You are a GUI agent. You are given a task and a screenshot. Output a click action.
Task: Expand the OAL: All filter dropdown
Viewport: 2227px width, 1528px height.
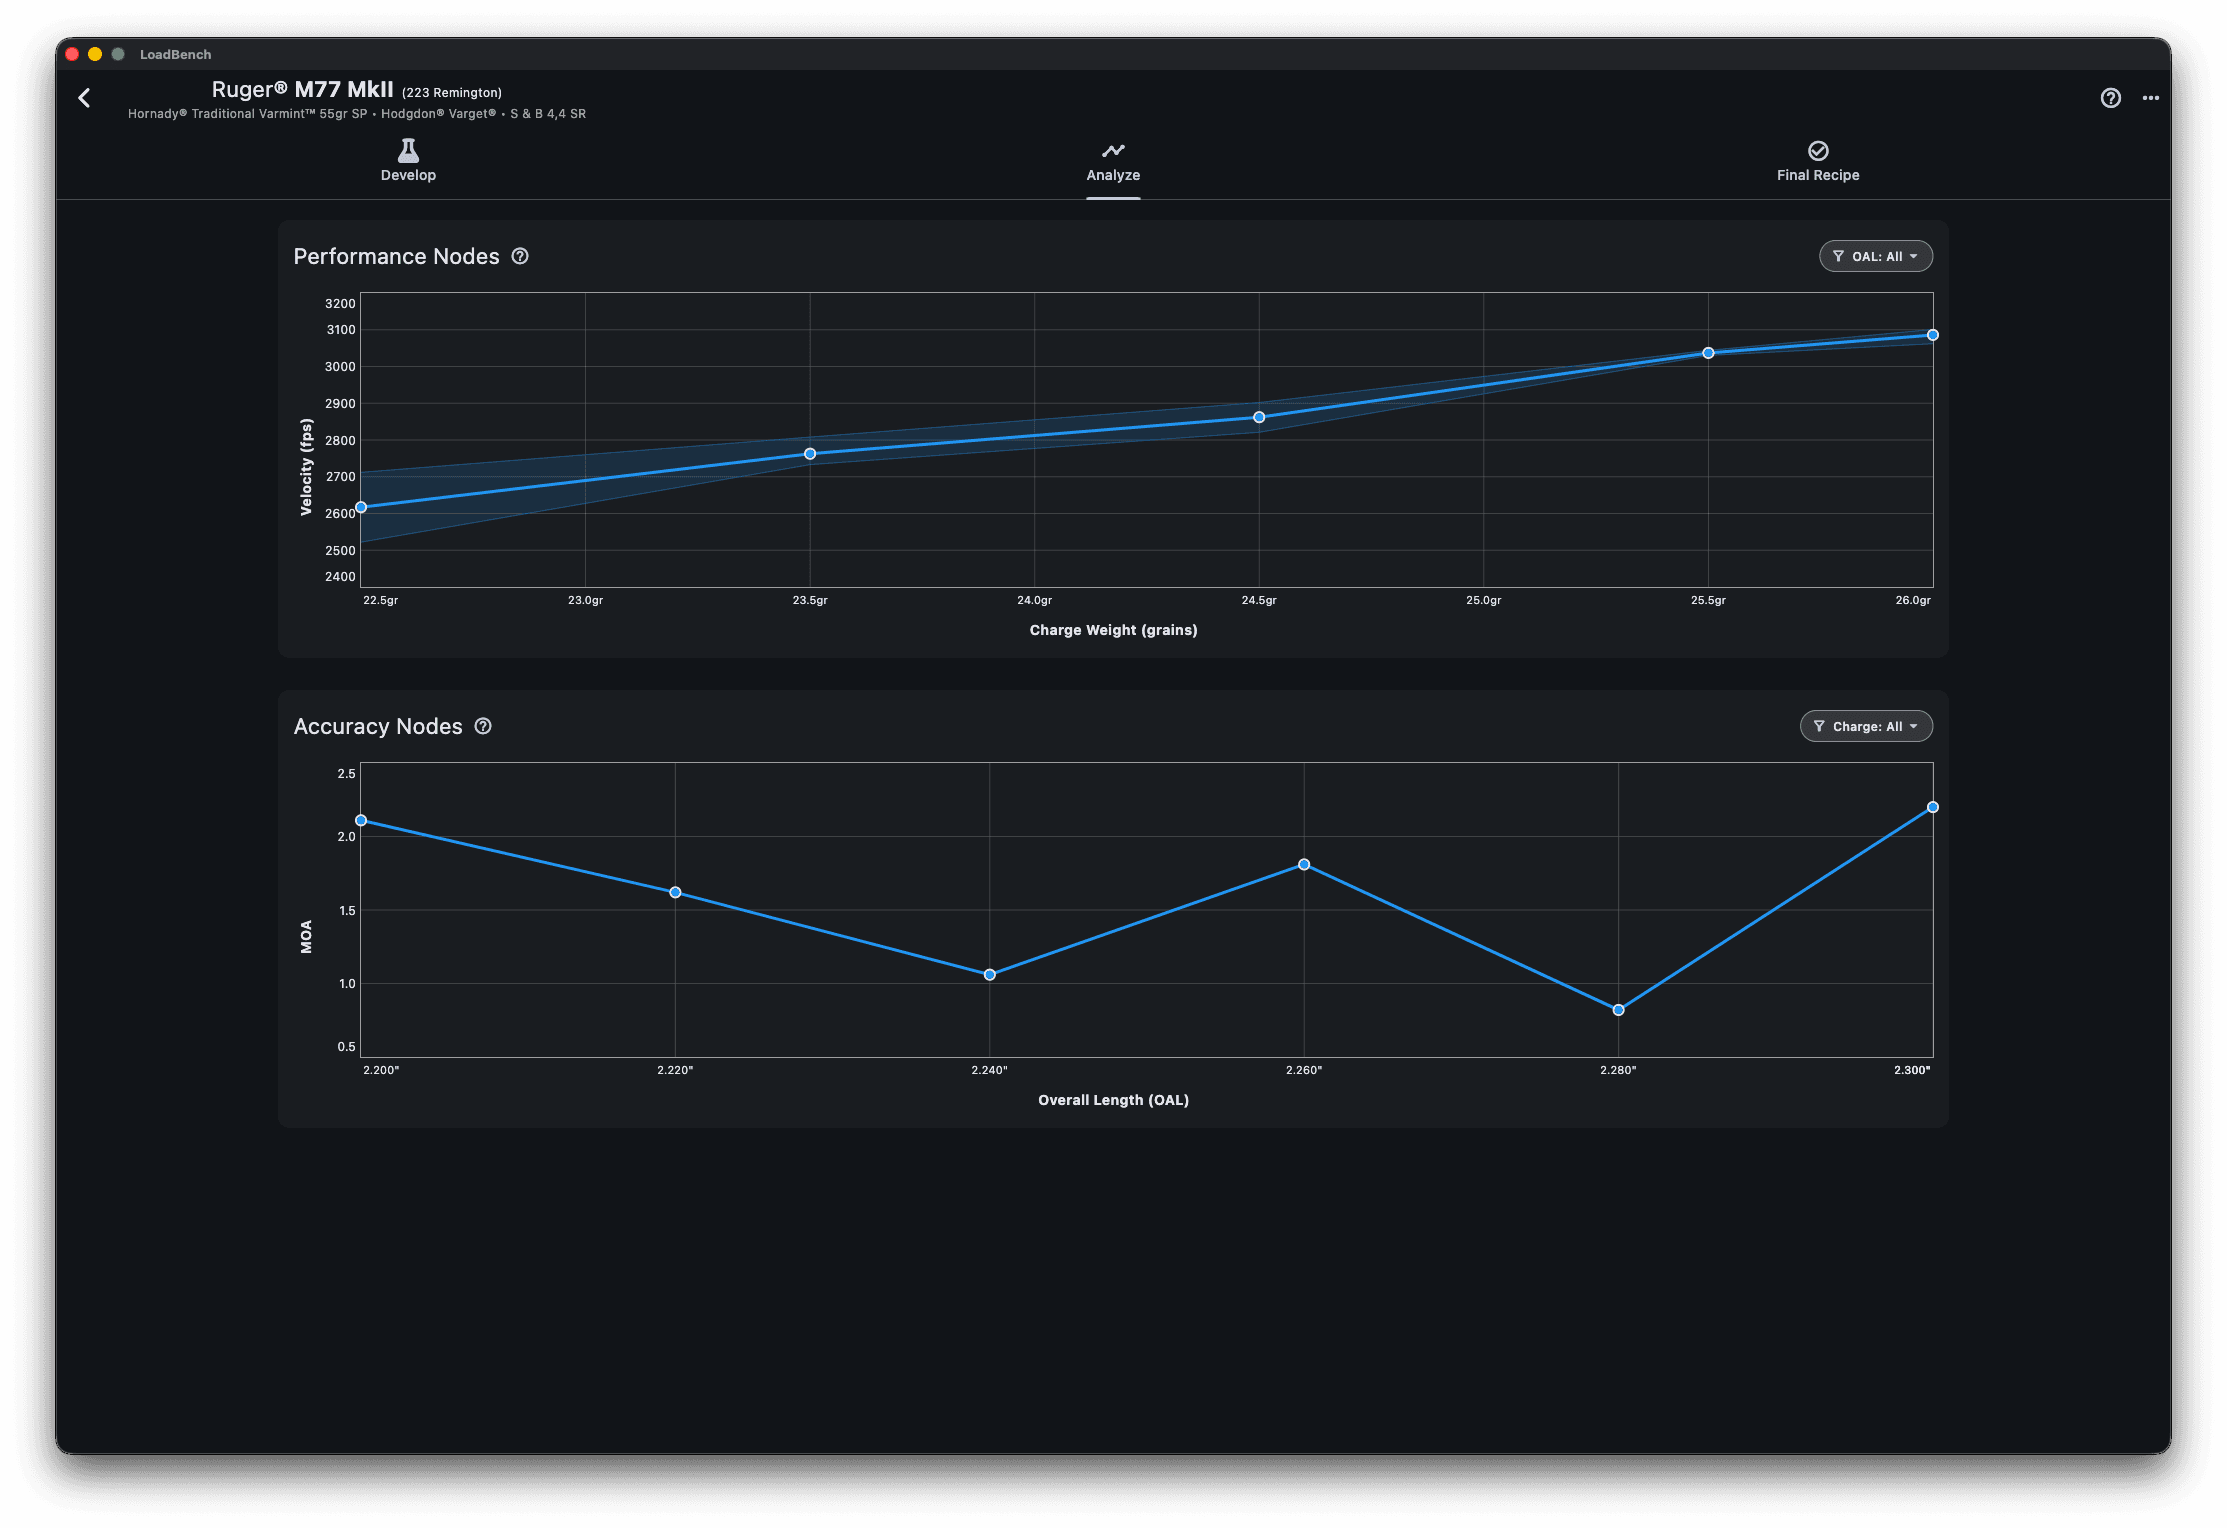pos(1875,256)
